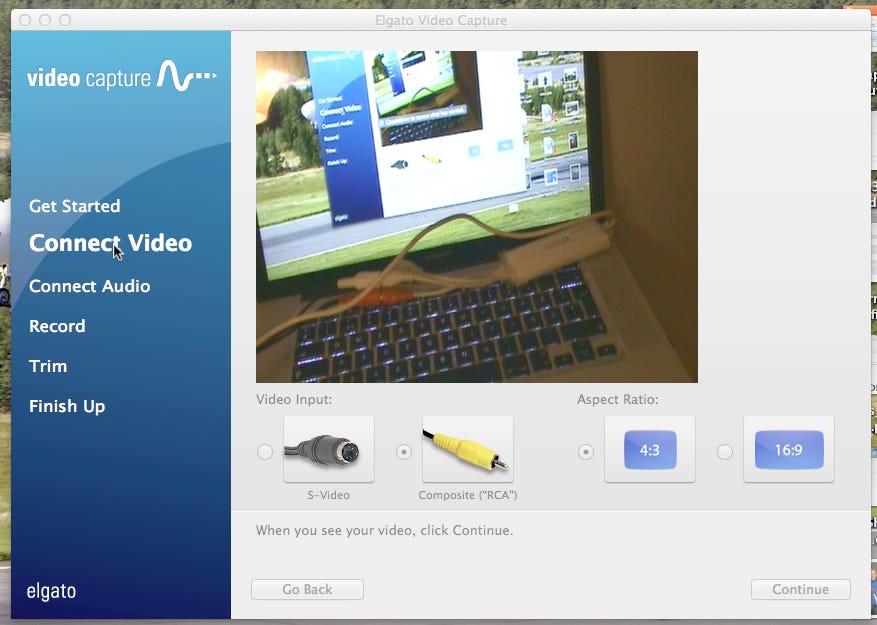Image resolution: width=877 pixels, height=625 pixels.
Task: Select the yellow Composite RCA connector image
Action: coord(468,449)
